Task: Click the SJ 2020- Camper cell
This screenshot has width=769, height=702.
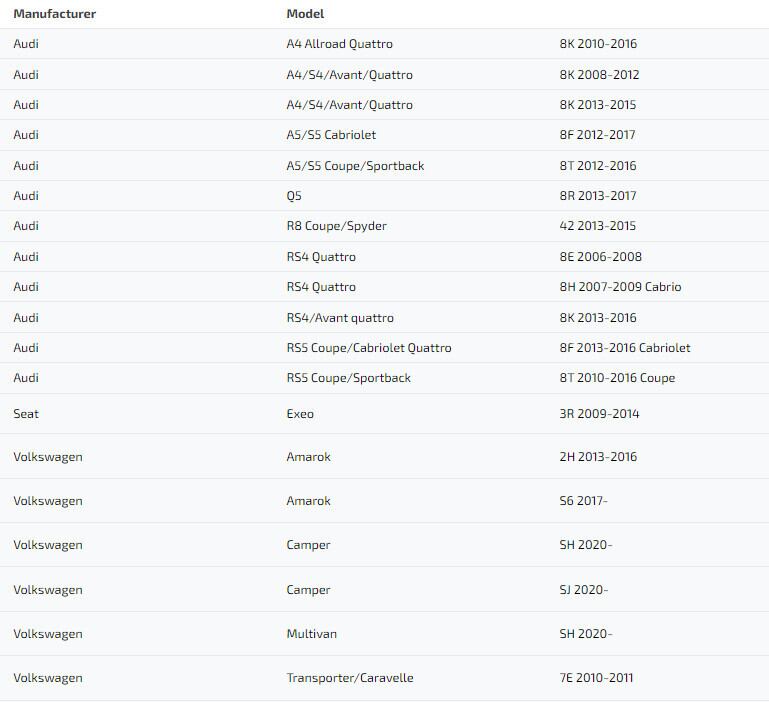Action: (x=583, y=590)
